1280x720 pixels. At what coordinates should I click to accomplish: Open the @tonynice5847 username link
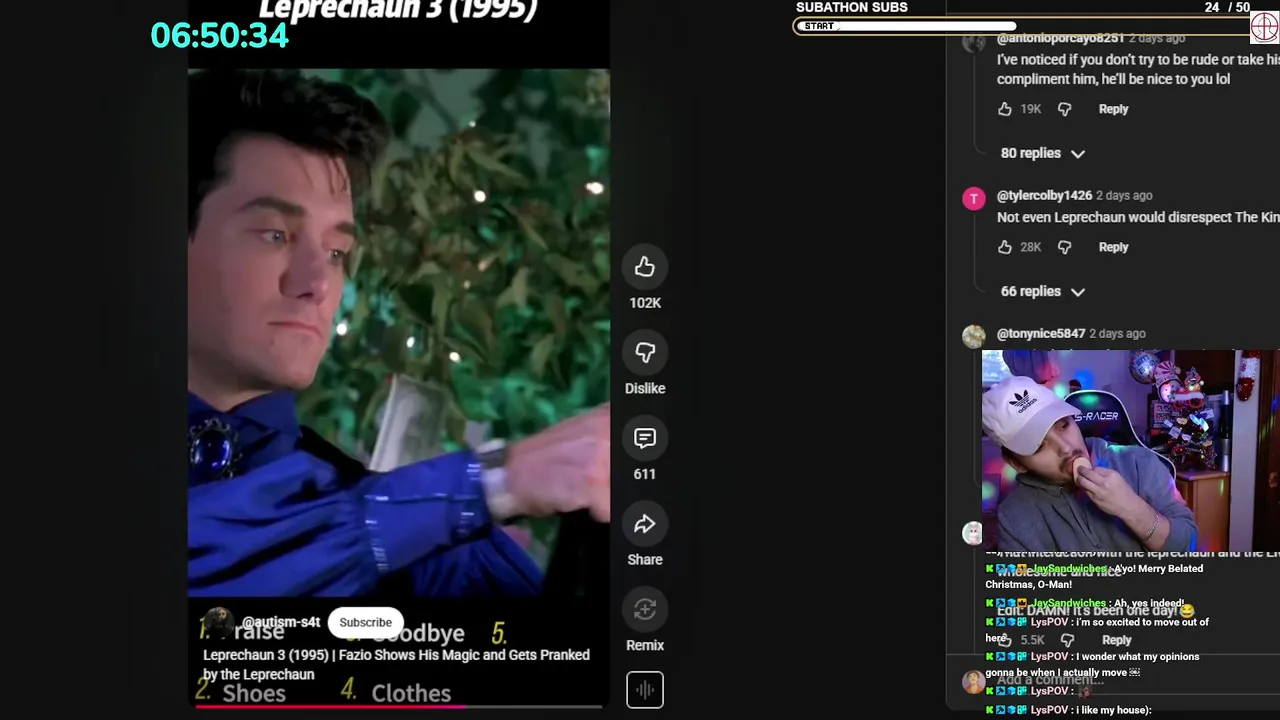coord(1041,333)
